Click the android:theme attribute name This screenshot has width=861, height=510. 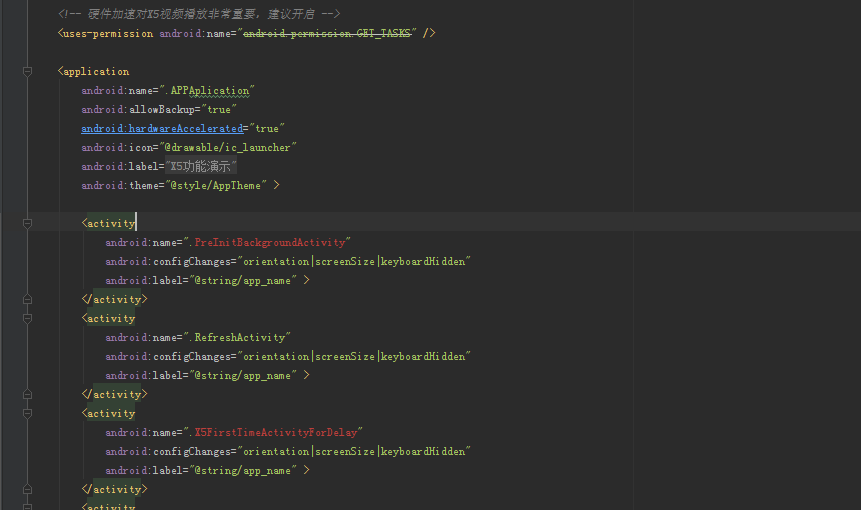[x=120, y=186]
